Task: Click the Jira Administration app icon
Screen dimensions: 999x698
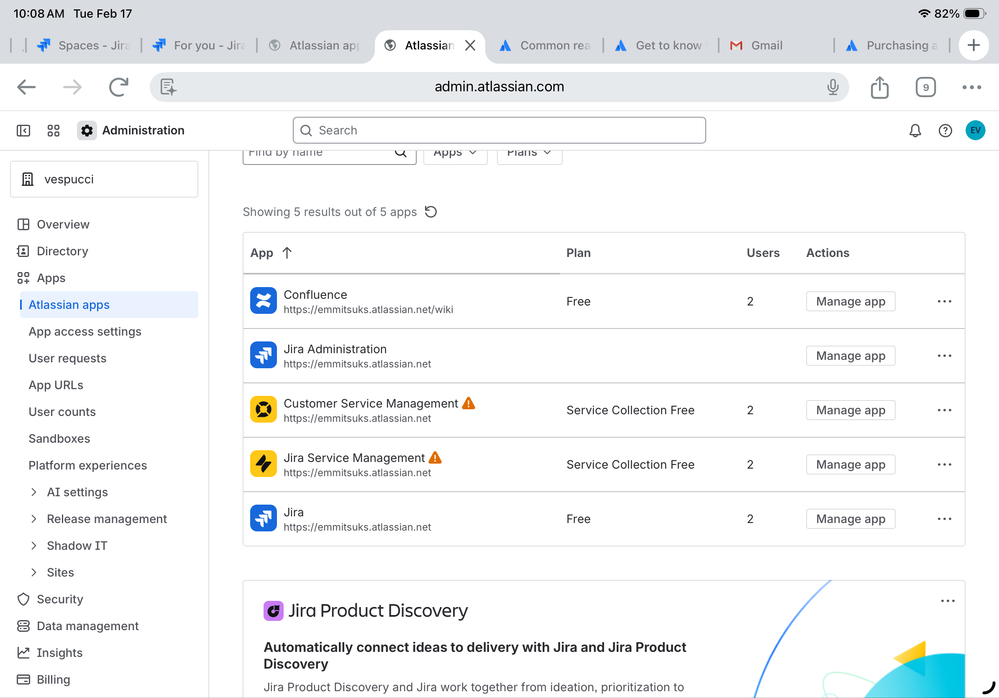Action: (x=263, y=355)
